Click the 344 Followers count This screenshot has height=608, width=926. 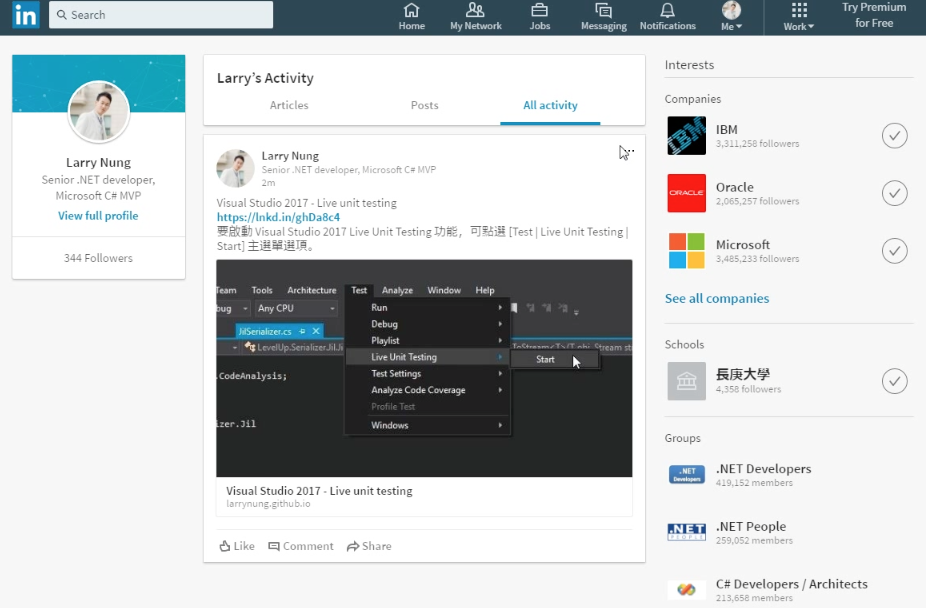tap(98, 258)
